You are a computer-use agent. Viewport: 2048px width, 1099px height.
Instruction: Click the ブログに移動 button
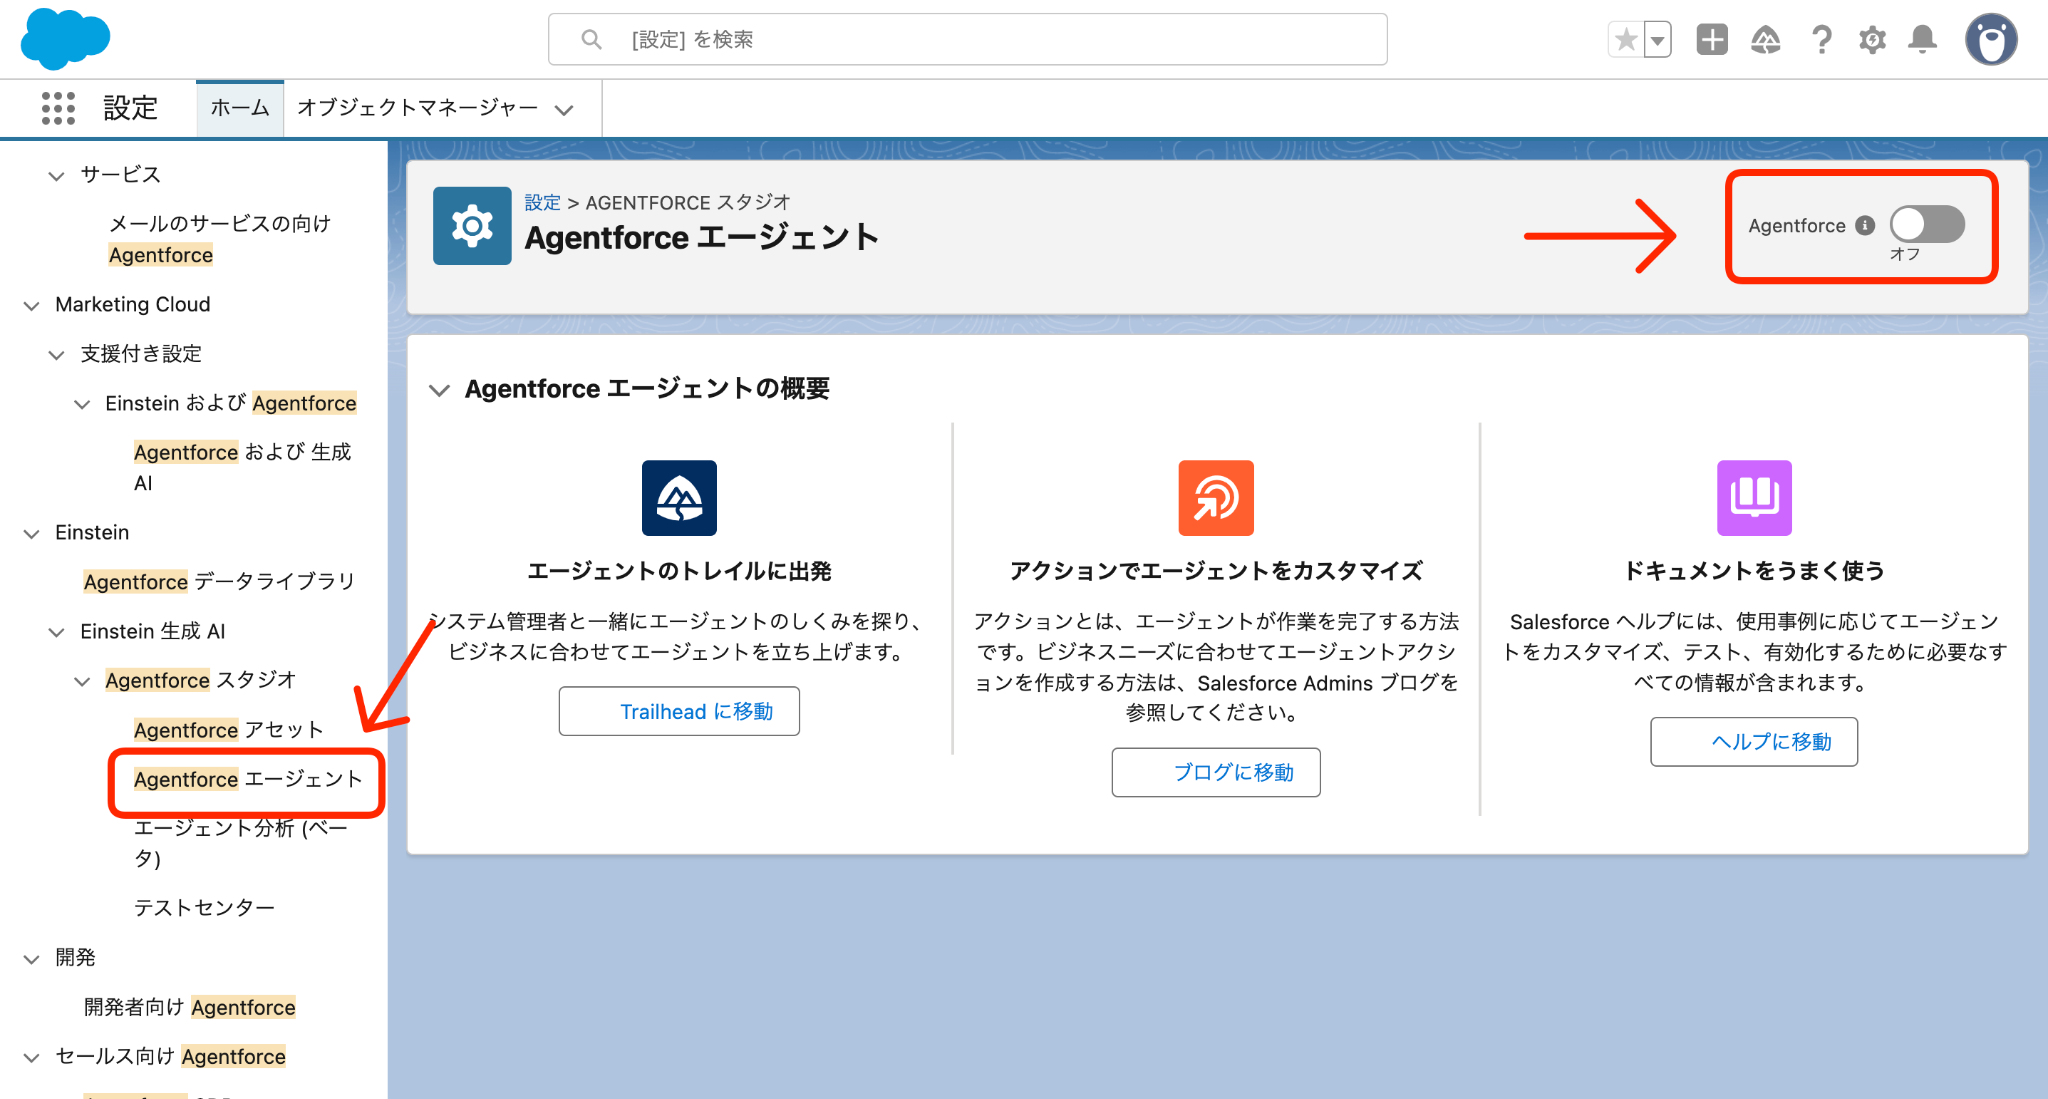[1215, 772]
